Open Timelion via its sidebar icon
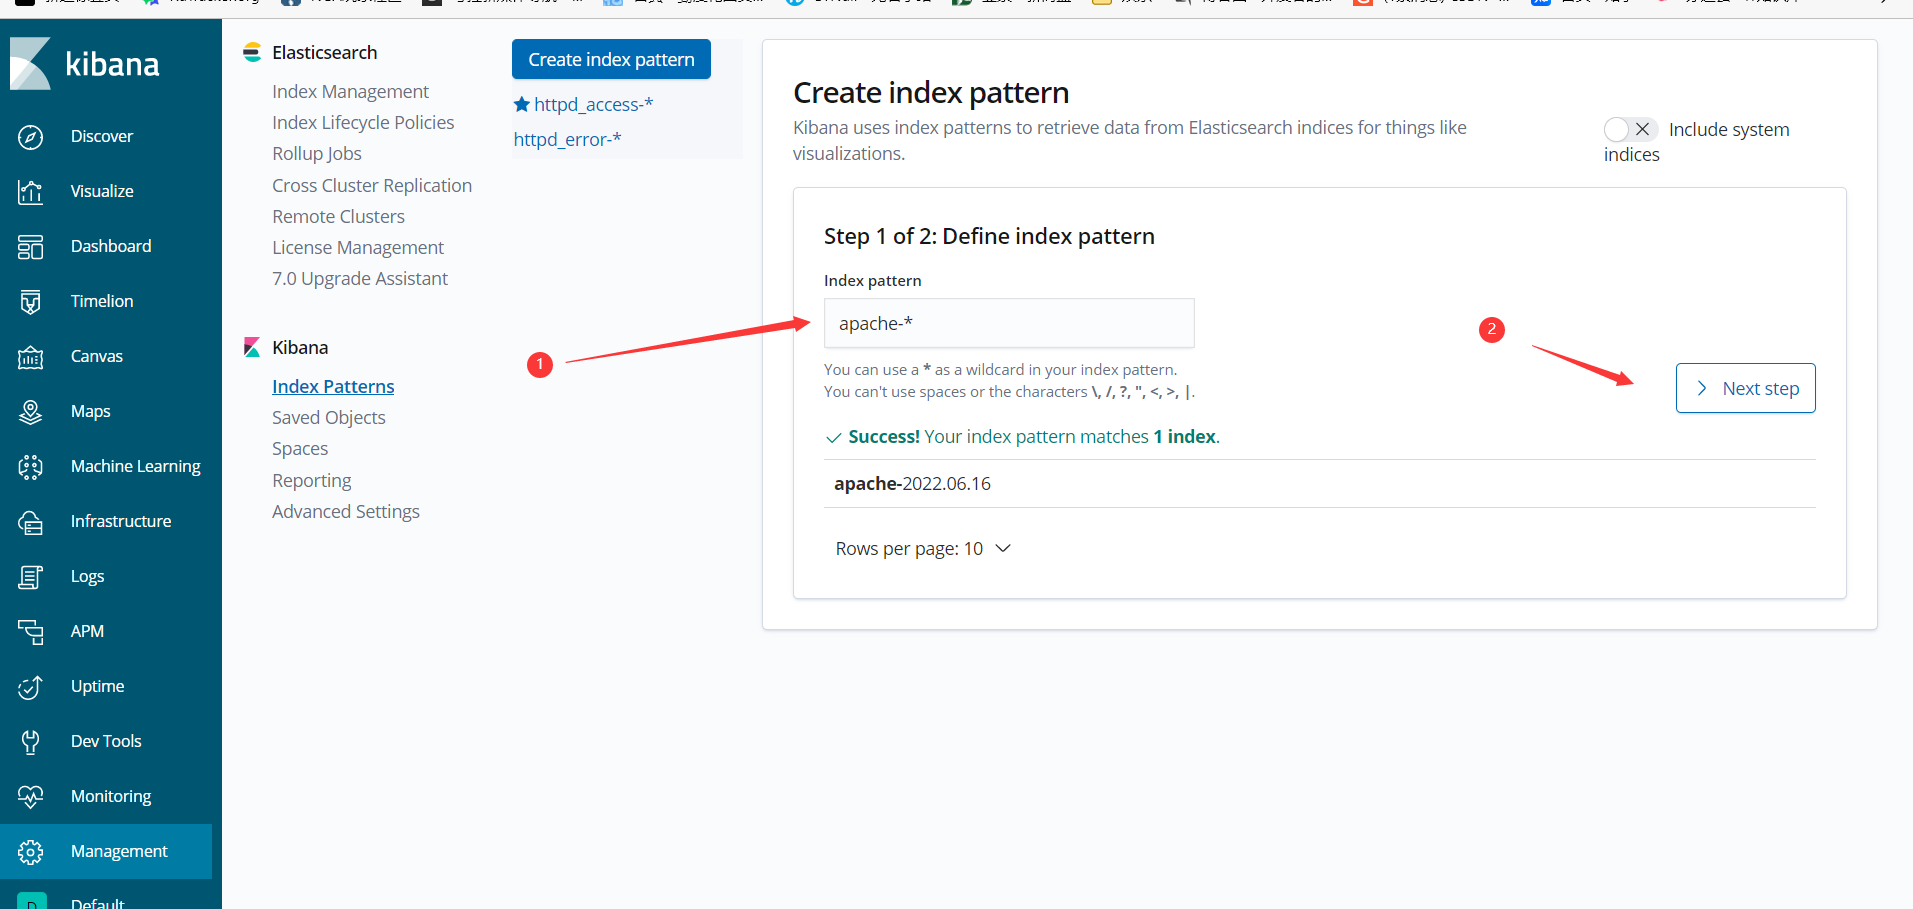Image resolution: width=1913 pixels, height=909 pixels. [31, 302]
